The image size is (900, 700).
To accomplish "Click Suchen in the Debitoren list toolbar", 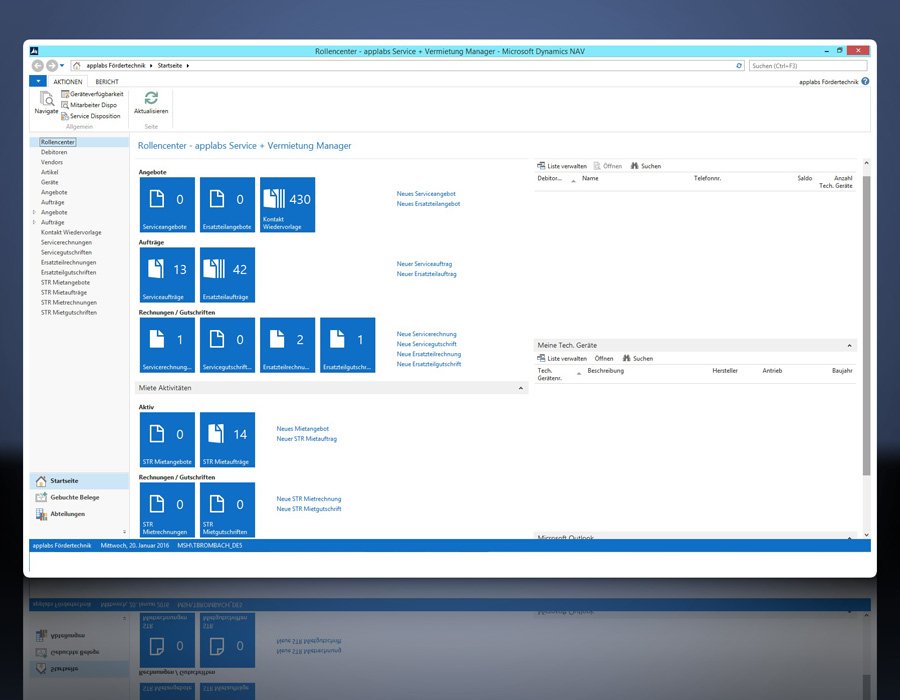I will coord(646,166).
